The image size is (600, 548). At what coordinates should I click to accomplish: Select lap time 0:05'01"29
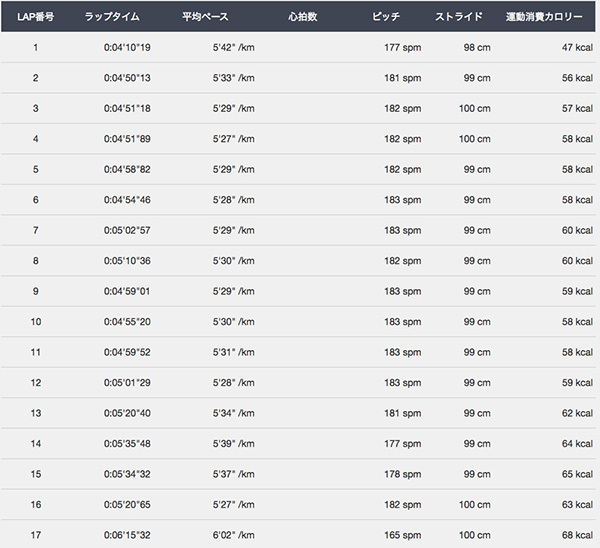tap(127, 383)
